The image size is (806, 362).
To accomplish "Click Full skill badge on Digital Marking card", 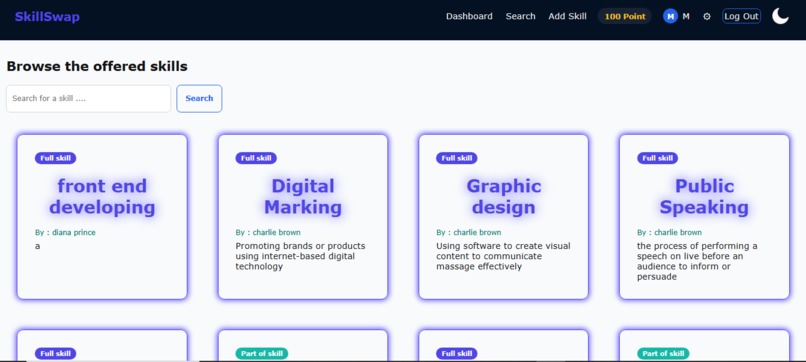I will coord(256,158).
